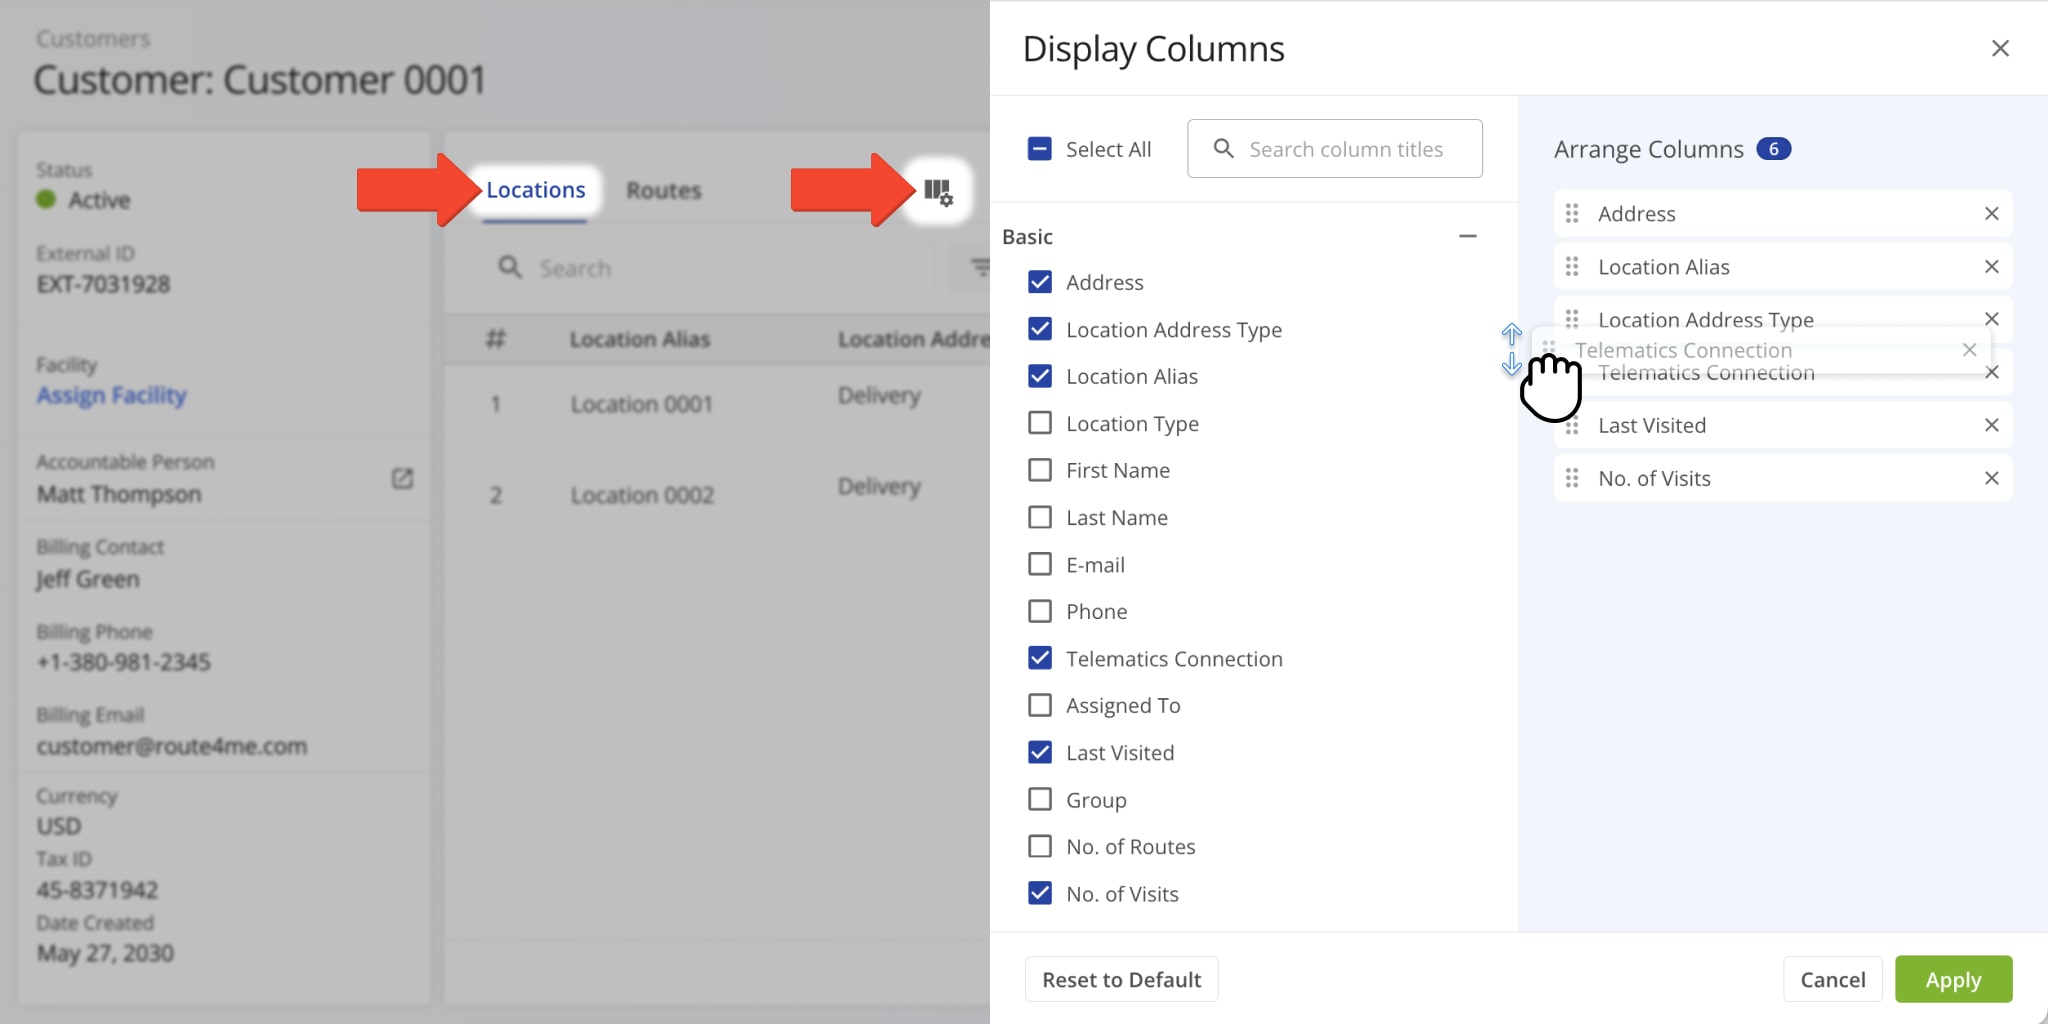Click the Matt Thompson name
This screenshot has height=1024, width=2048.
[119, 494]
